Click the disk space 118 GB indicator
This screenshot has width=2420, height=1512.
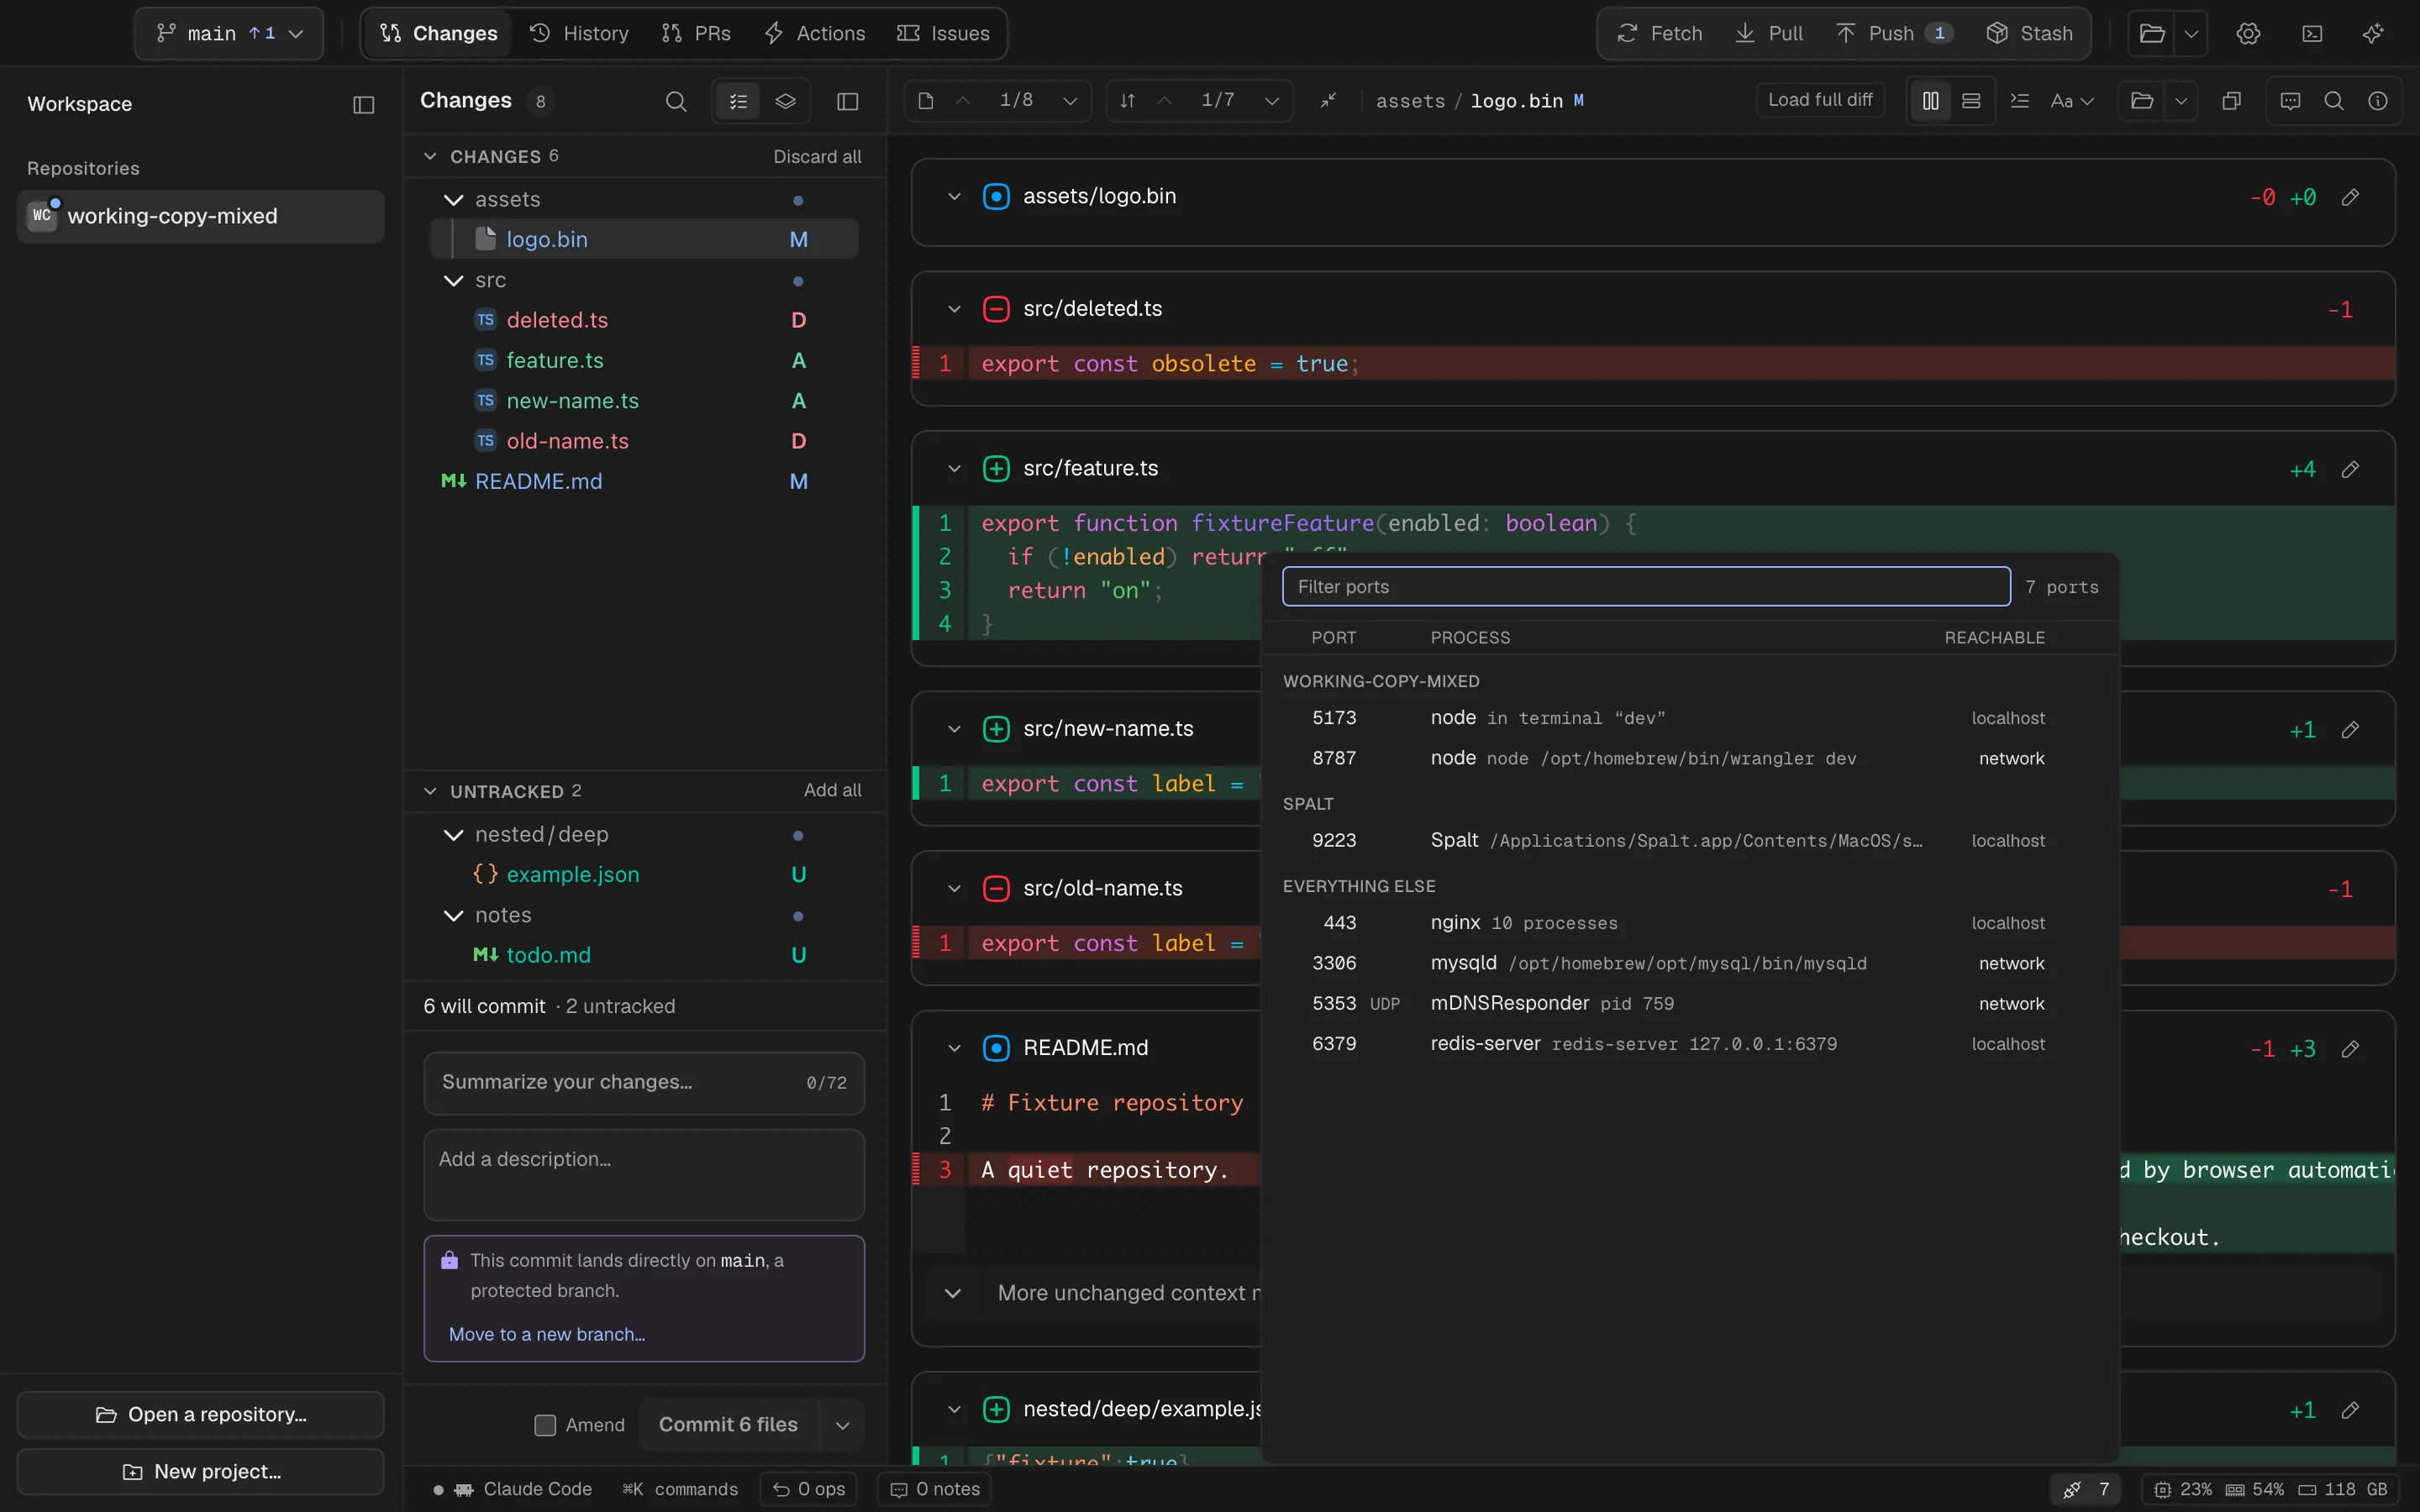coord(2342,1489)
